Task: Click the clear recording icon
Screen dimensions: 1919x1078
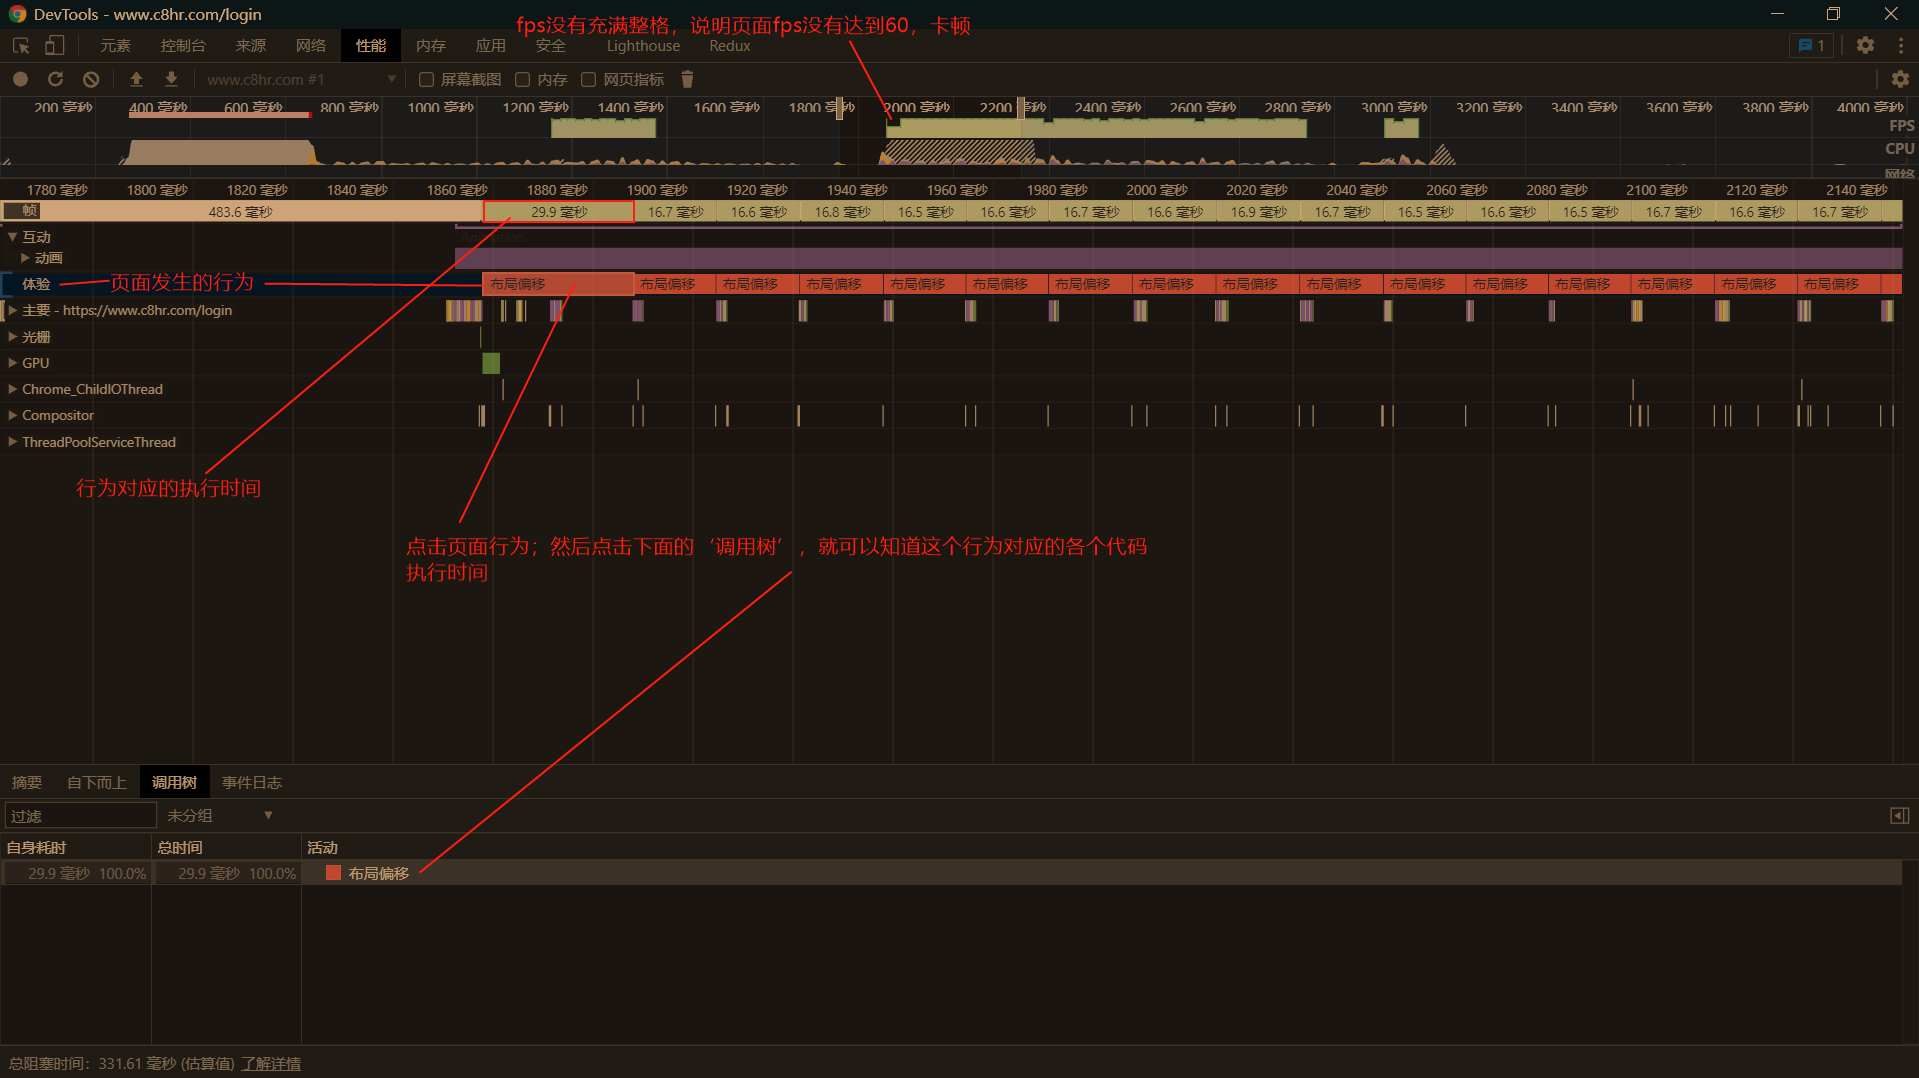Action: pos(91,79)
